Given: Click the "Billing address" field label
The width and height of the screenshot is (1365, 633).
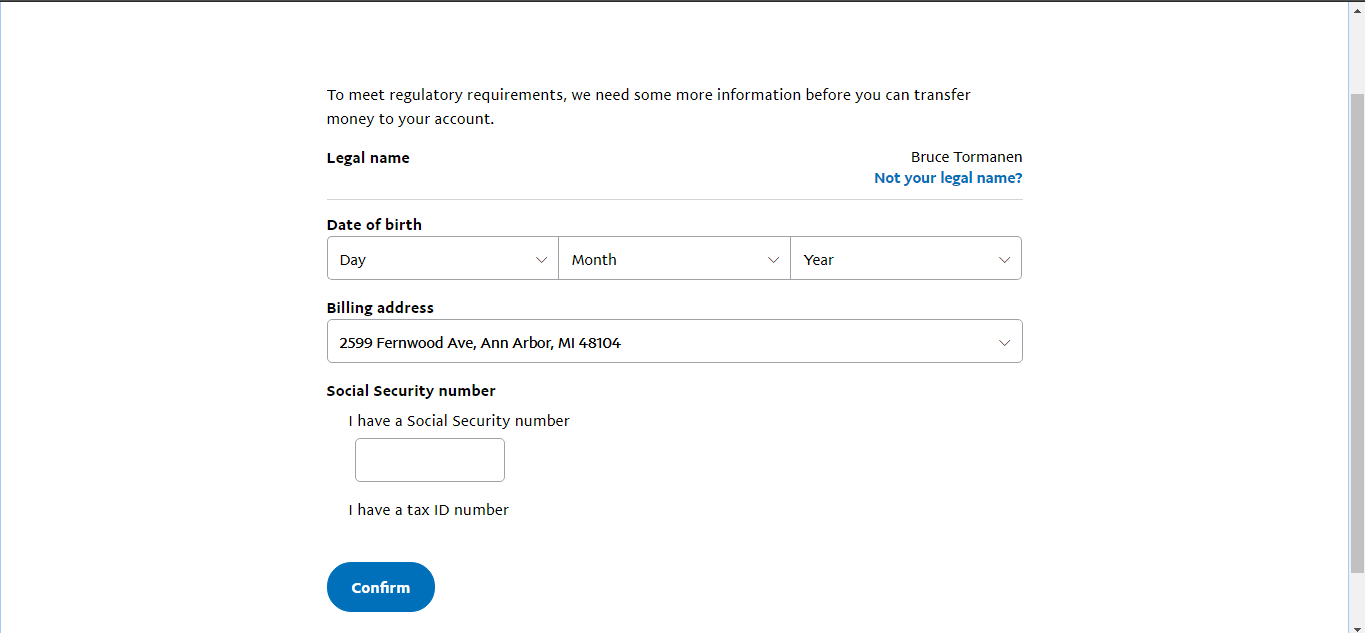Looking at the screenshot, I should 380,308.
